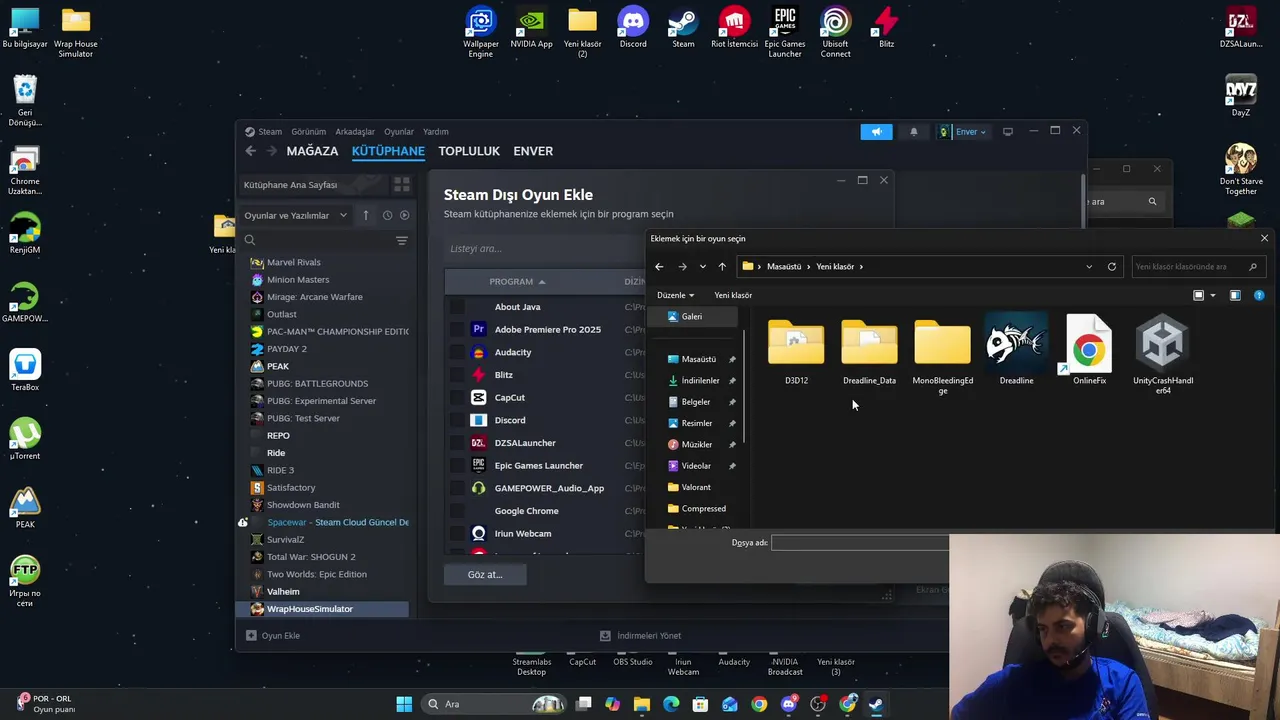Check the GAMEPOWER_Audio_App checkbox
Image resolution: width=1280 pixels, height=720 pixels.
coord(457,488)
